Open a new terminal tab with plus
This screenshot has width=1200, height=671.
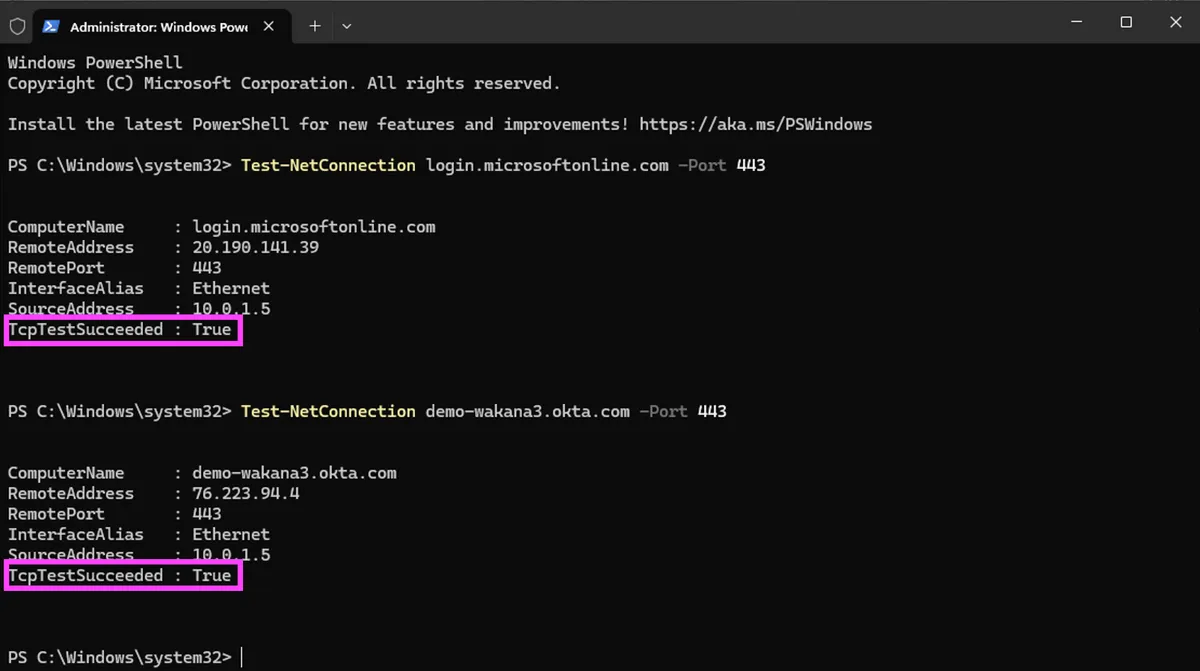(314, 26)
